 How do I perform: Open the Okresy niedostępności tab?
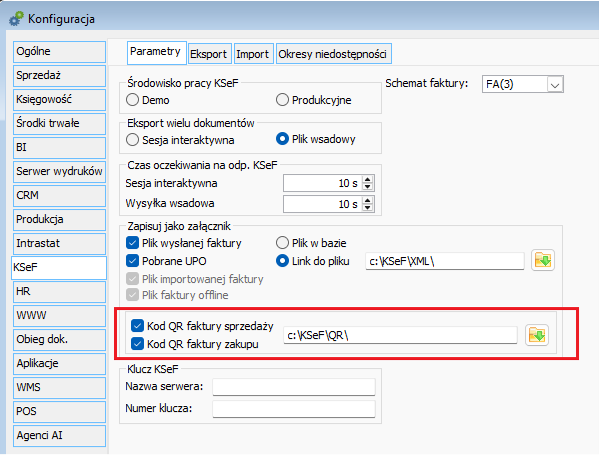(x=333, y=54)
